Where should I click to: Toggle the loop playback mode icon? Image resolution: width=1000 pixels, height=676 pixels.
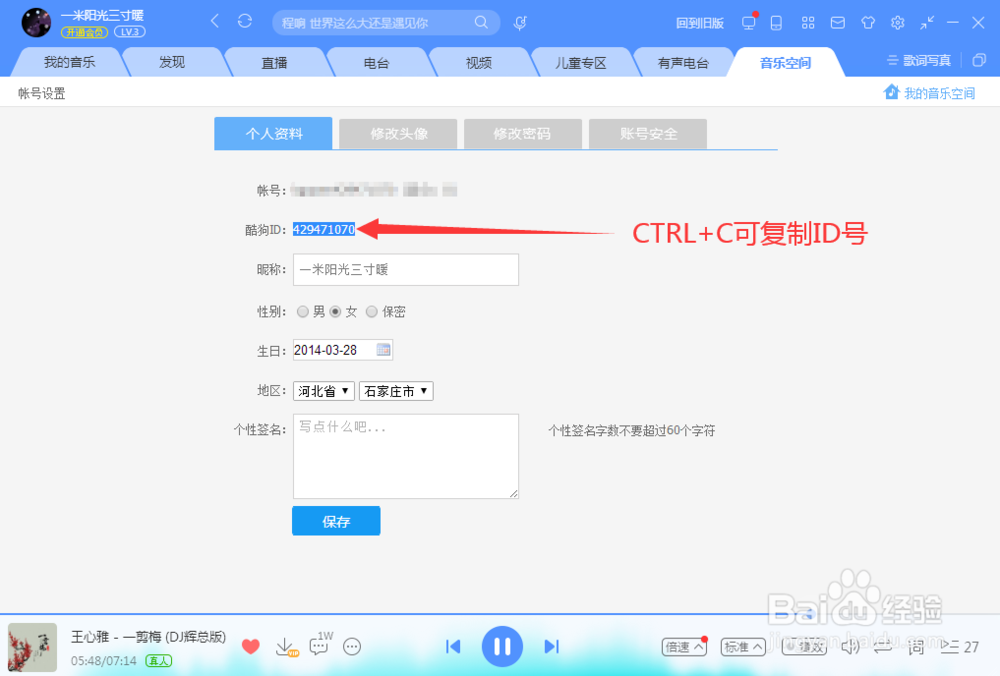883,647
